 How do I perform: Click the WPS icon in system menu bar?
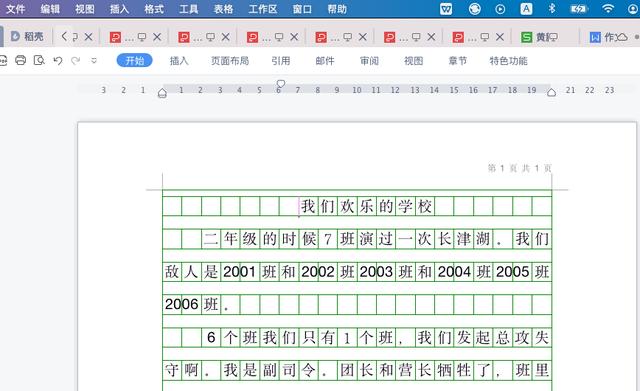point(446,9)
